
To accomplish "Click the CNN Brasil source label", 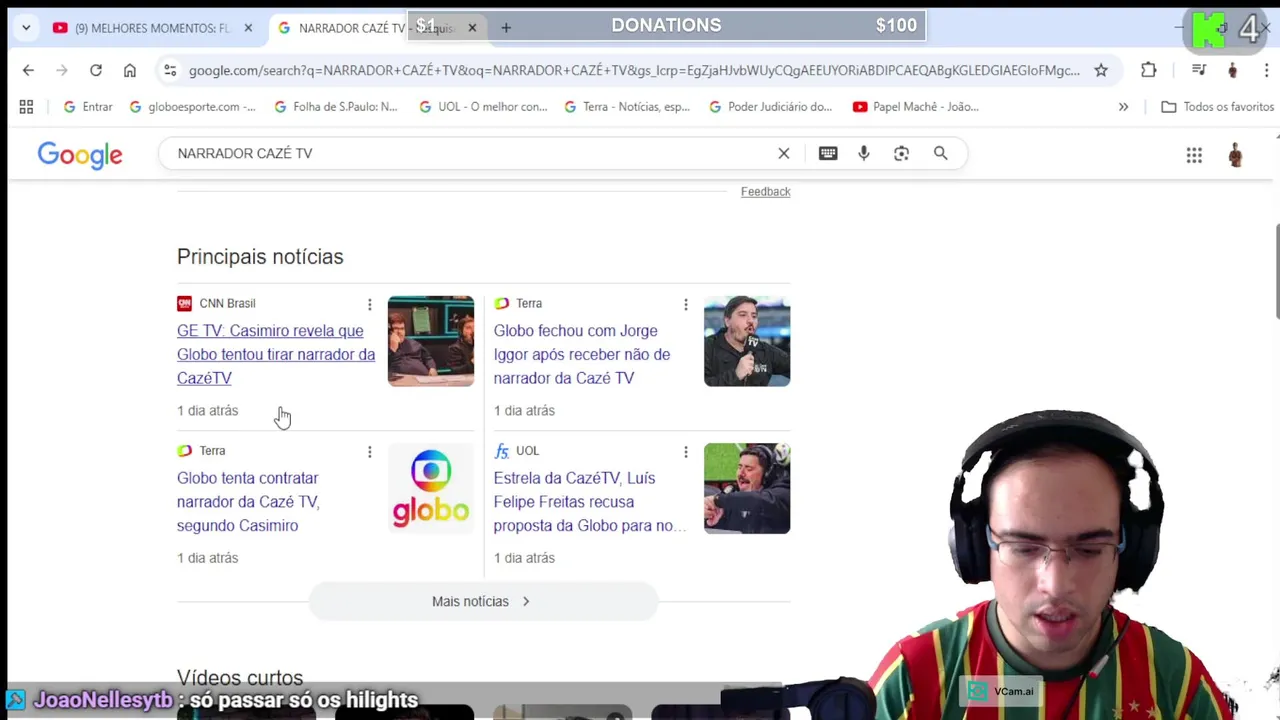I will pos(227,304).
